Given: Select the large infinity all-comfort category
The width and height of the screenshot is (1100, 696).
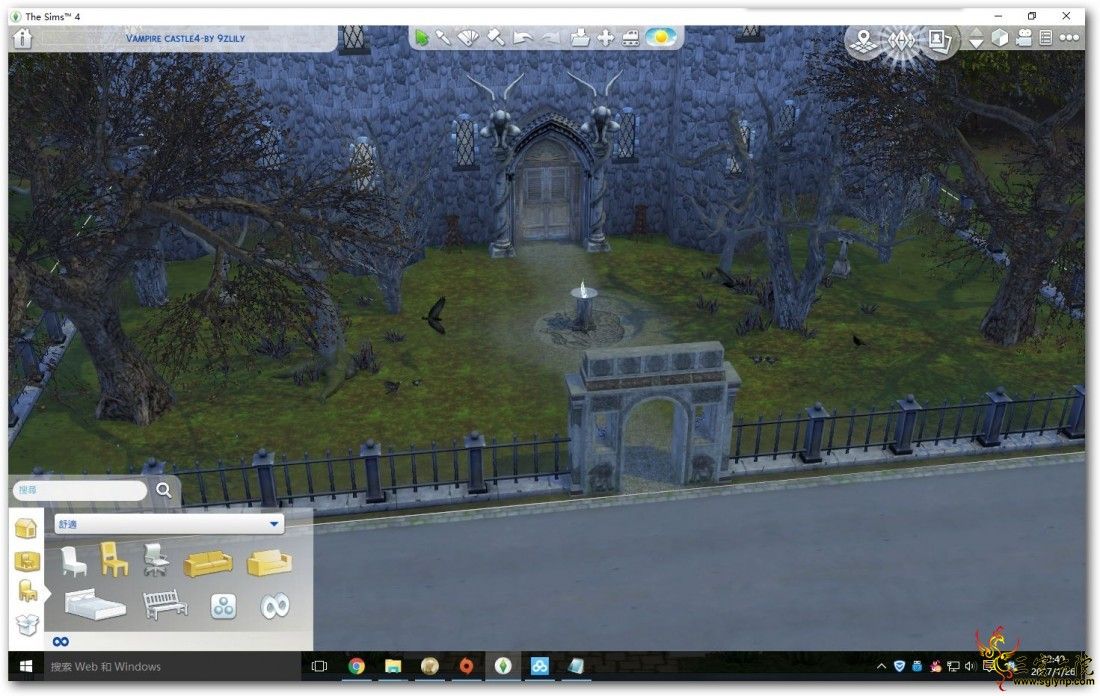Looking at the screenshot, I should (274, 605).
